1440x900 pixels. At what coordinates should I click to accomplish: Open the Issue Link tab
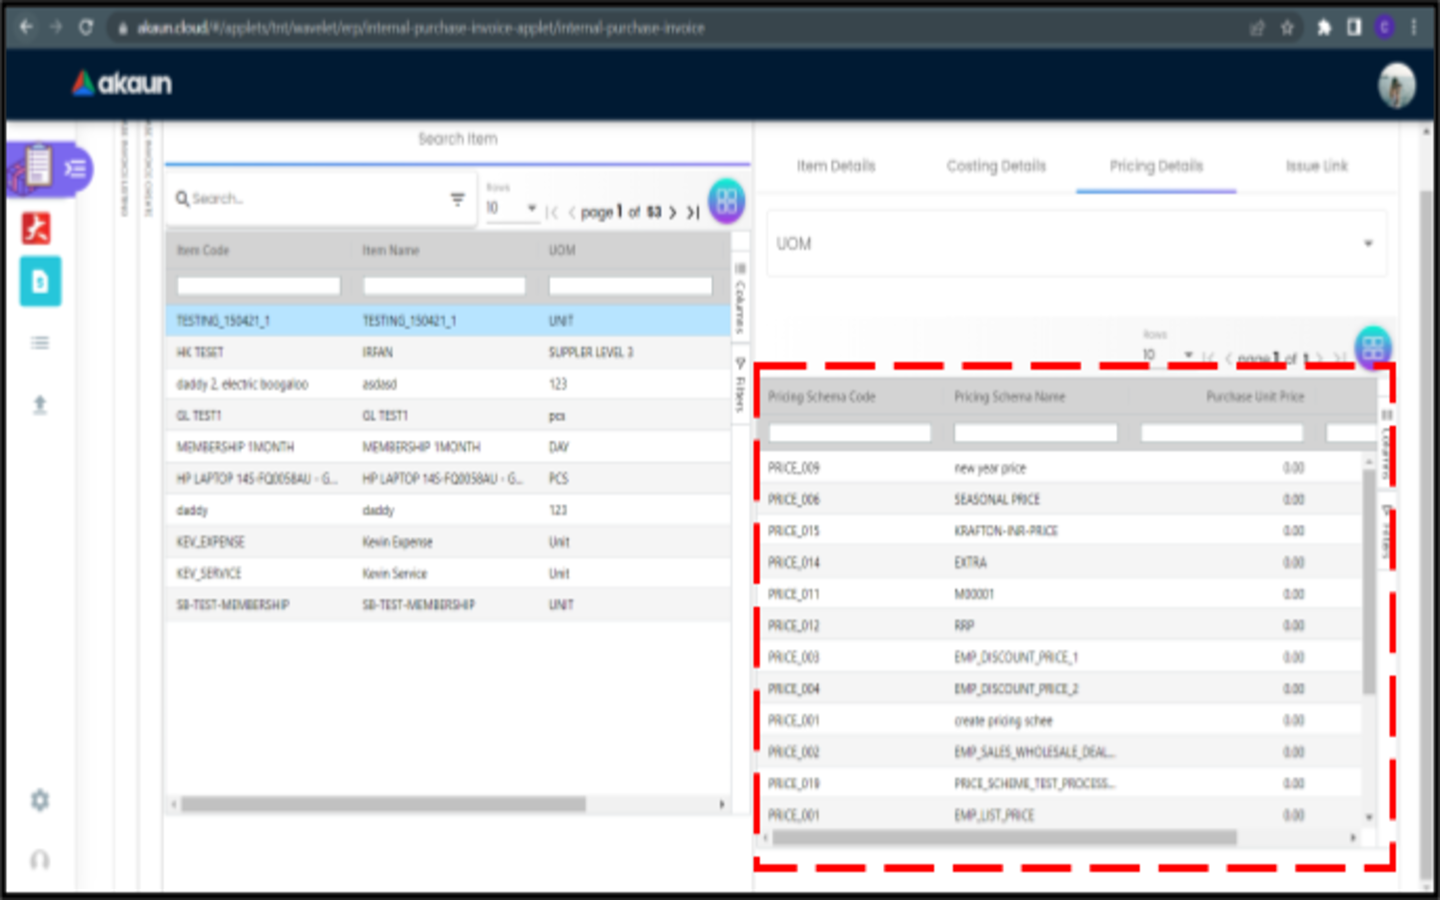(x=1316, y=166)
